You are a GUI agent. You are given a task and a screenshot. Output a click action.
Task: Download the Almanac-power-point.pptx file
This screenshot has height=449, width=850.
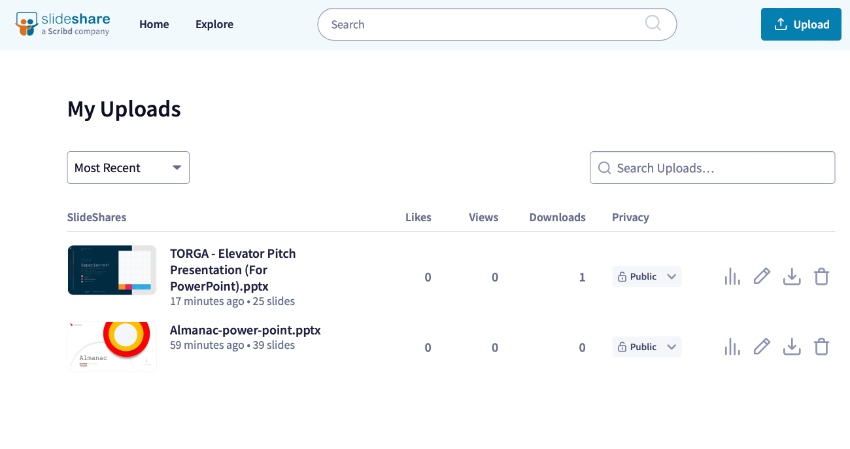tap(791, 347)
